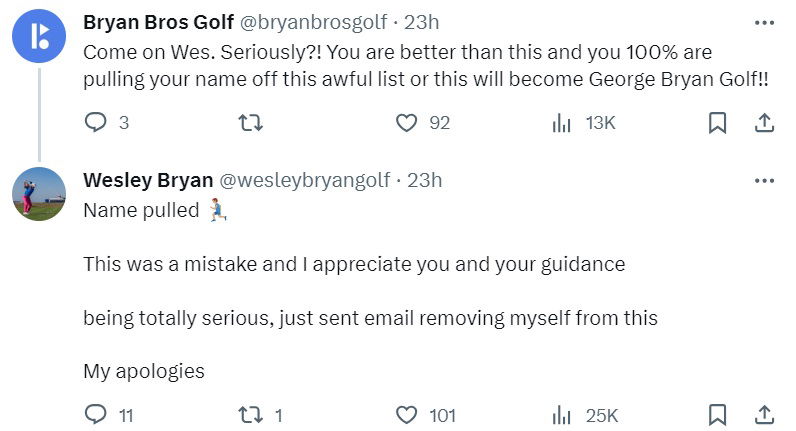Open more options on Bryan Bros Golf tweet
The width and height of the screenshot is (796, 431).
click(x=764, y=22)
